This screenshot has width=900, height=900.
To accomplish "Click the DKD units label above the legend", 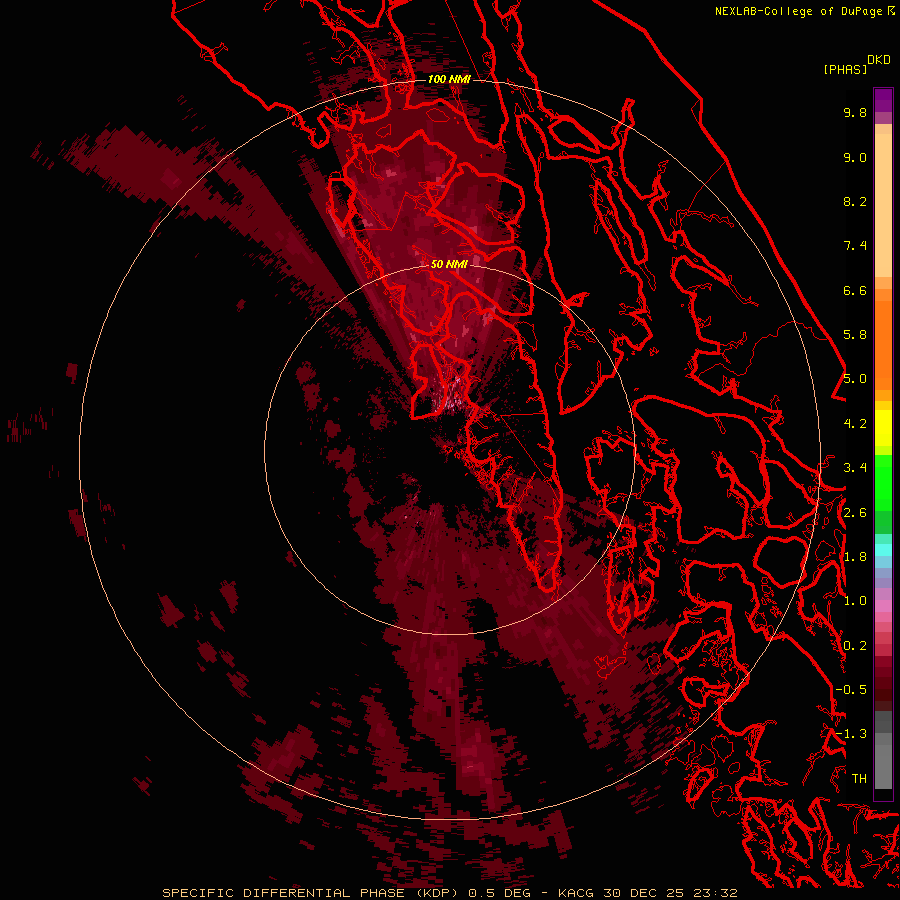I will tap(879, 60).
